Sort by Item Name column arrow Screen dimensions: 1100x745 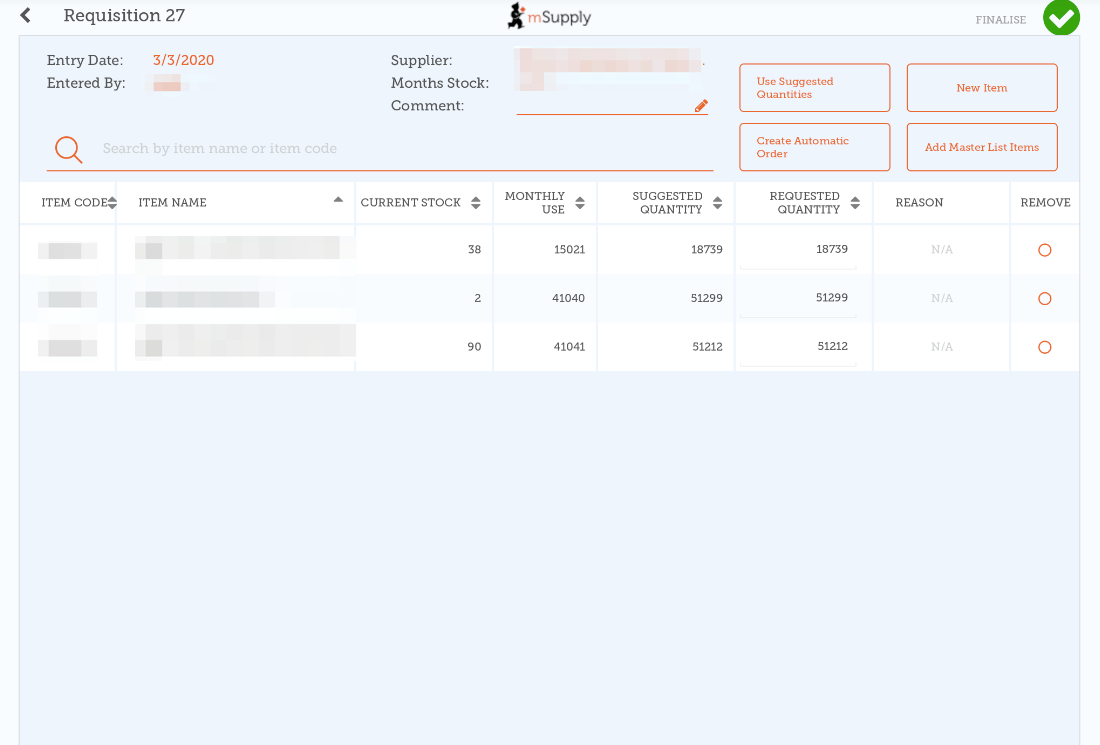(338, 200)
